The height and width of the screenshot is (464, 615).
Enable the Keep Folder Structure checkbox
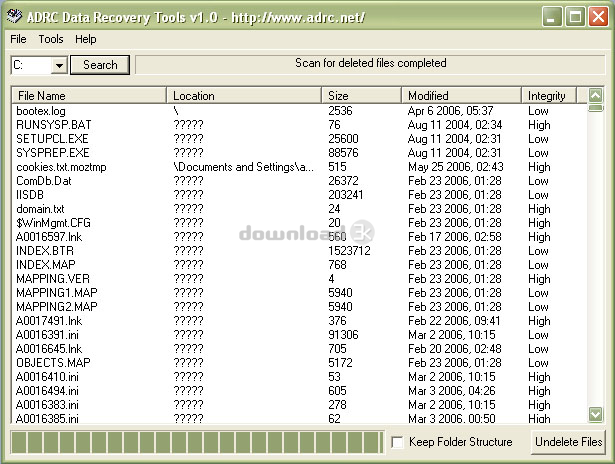click(x=397, y=442)
